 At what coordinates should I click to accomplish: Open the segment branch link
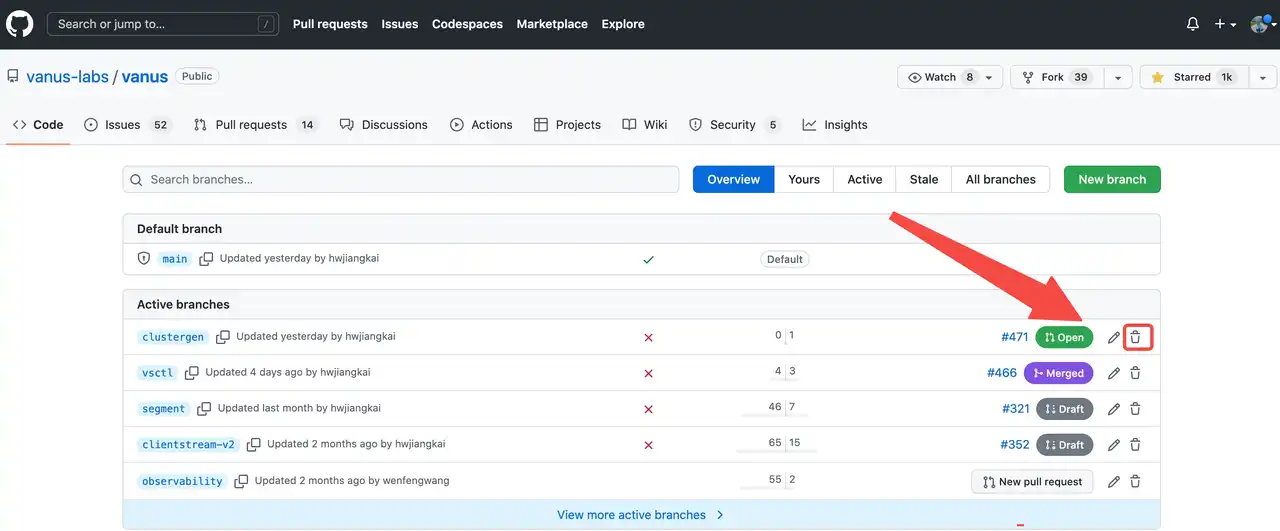pyautogui.click(x=164, y=409)
